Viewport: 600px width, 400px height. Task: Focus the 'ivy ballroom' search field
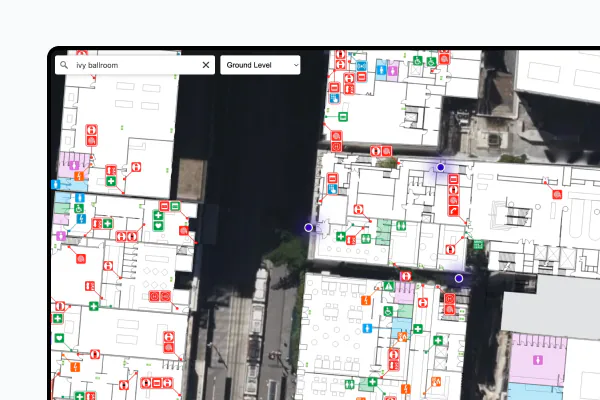point(135,65)
